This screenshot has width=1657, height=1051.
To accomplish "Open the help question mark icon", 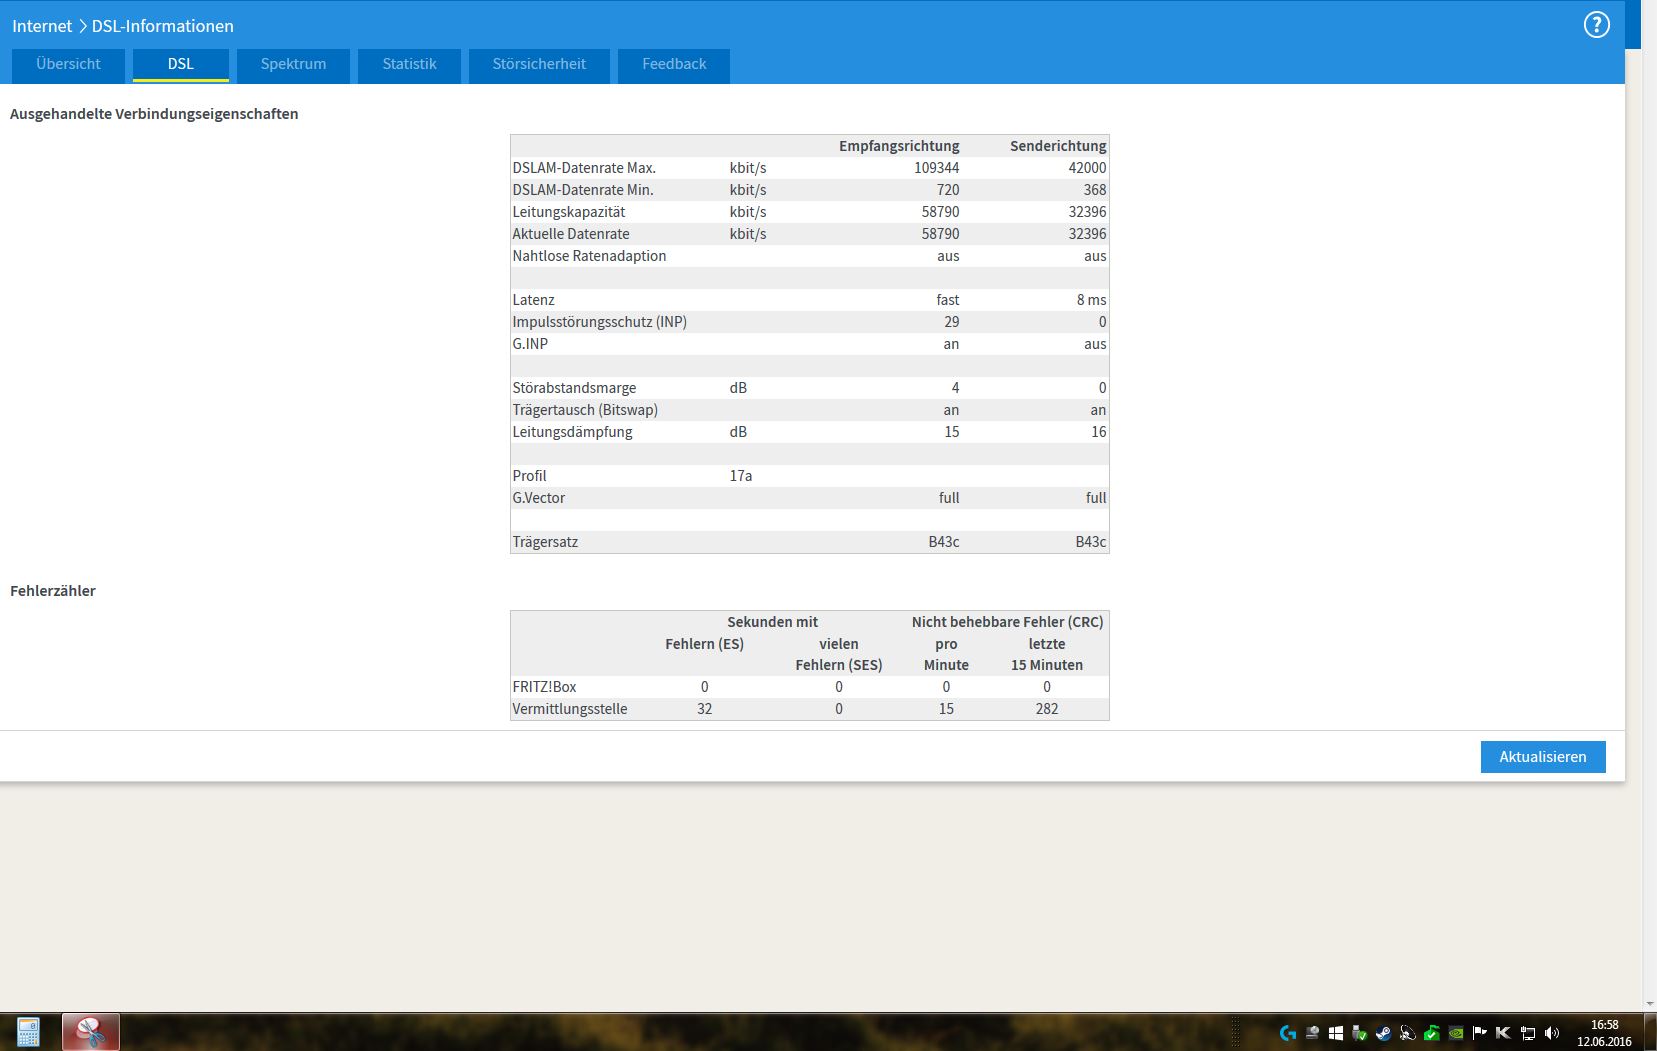I will [1597, 25].
